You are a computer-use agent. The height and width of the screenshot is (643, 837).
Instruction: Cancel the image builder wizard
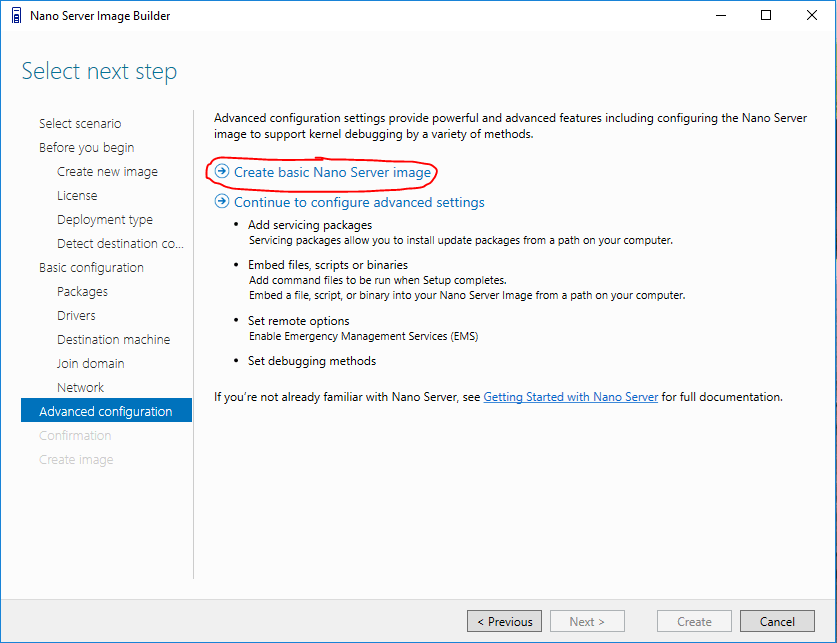[x=777, y=621]
